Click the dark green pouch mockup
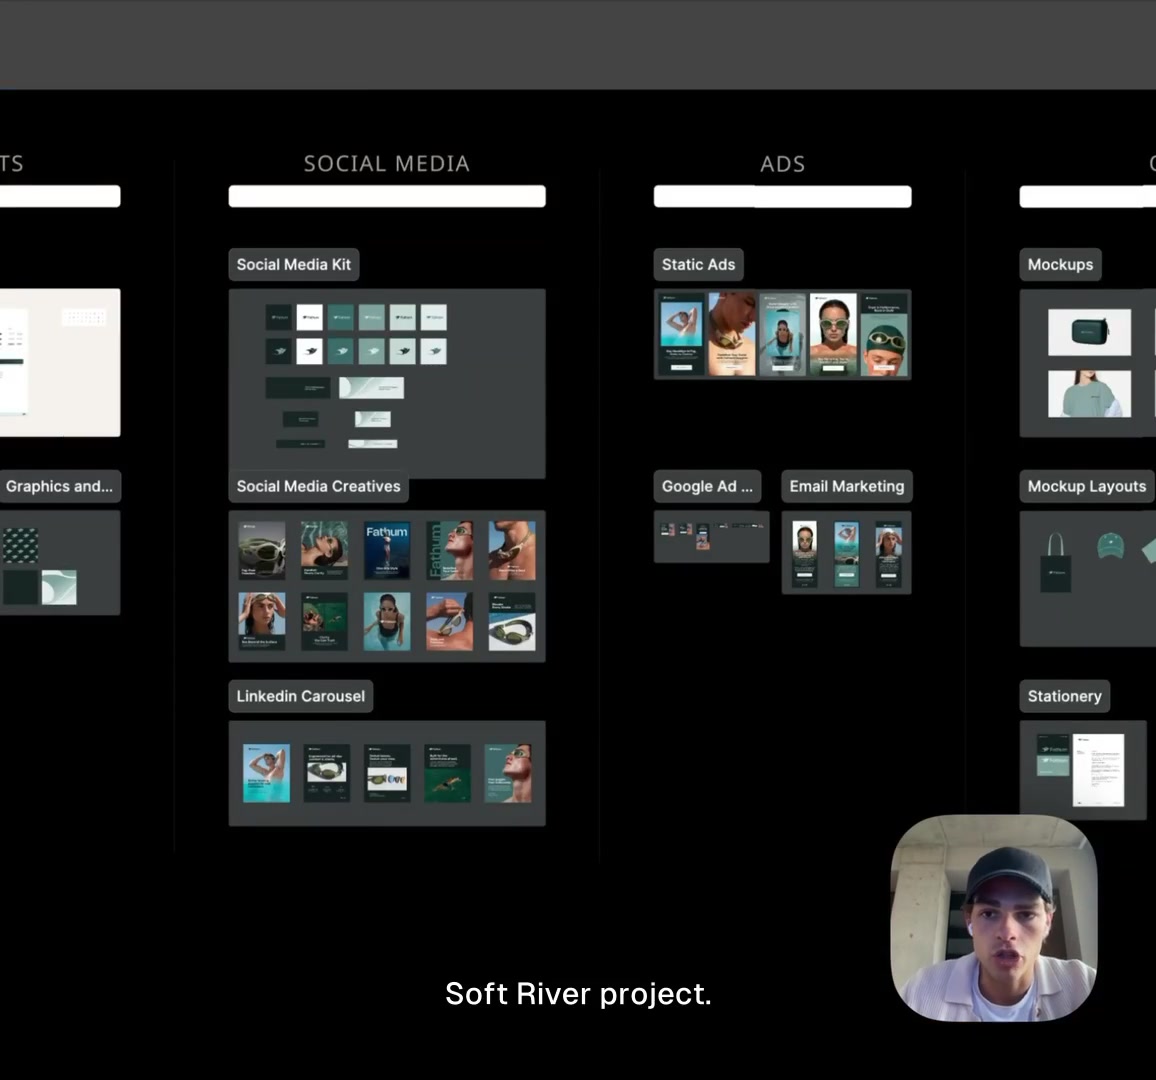 [1090, 332]
